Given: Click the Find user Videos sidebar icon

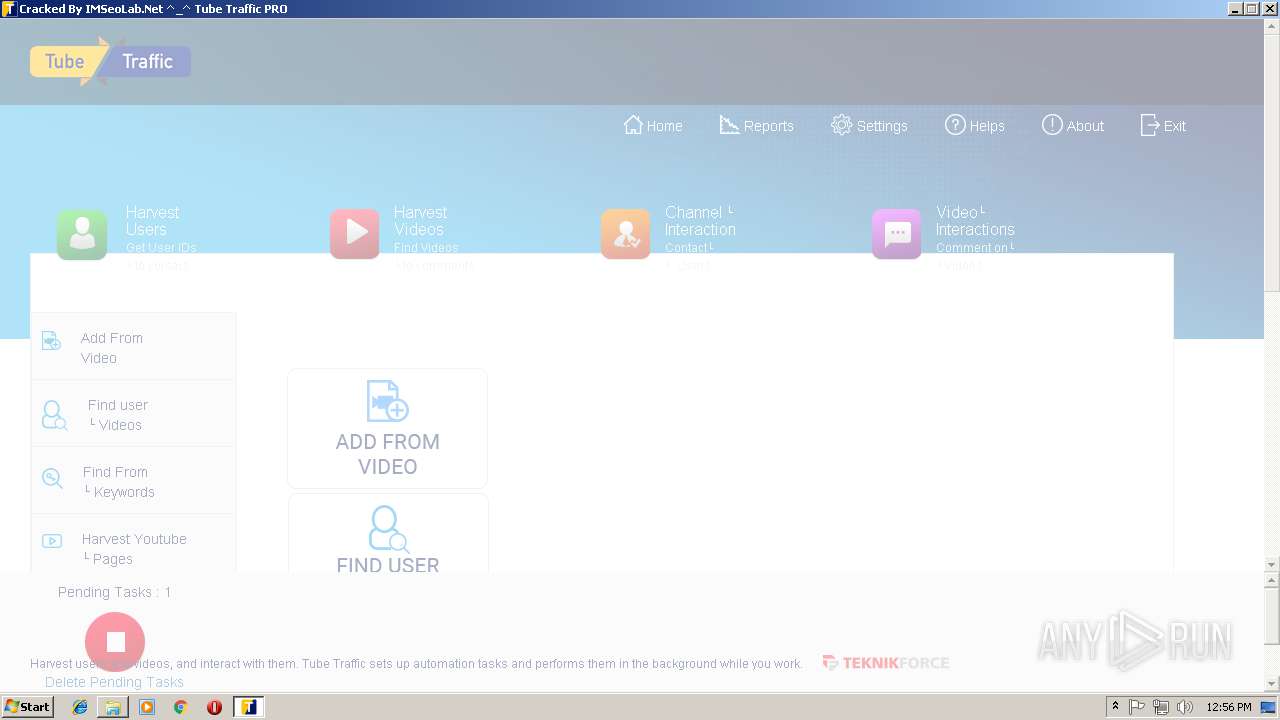Looking at the screenshot, I should tap(54, 415).
